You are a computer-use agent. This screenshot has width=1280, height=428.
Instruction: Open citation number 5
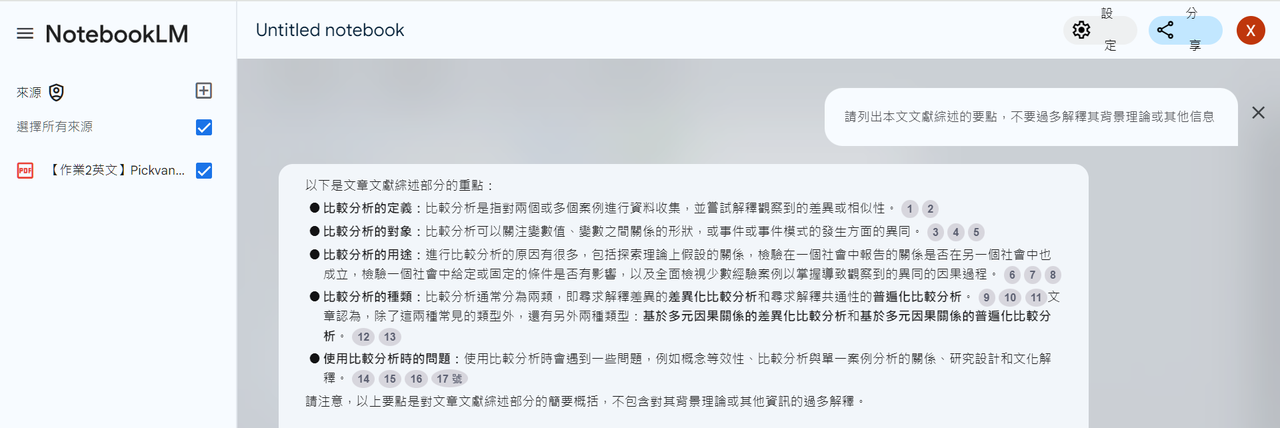click(x=976, y=232)
